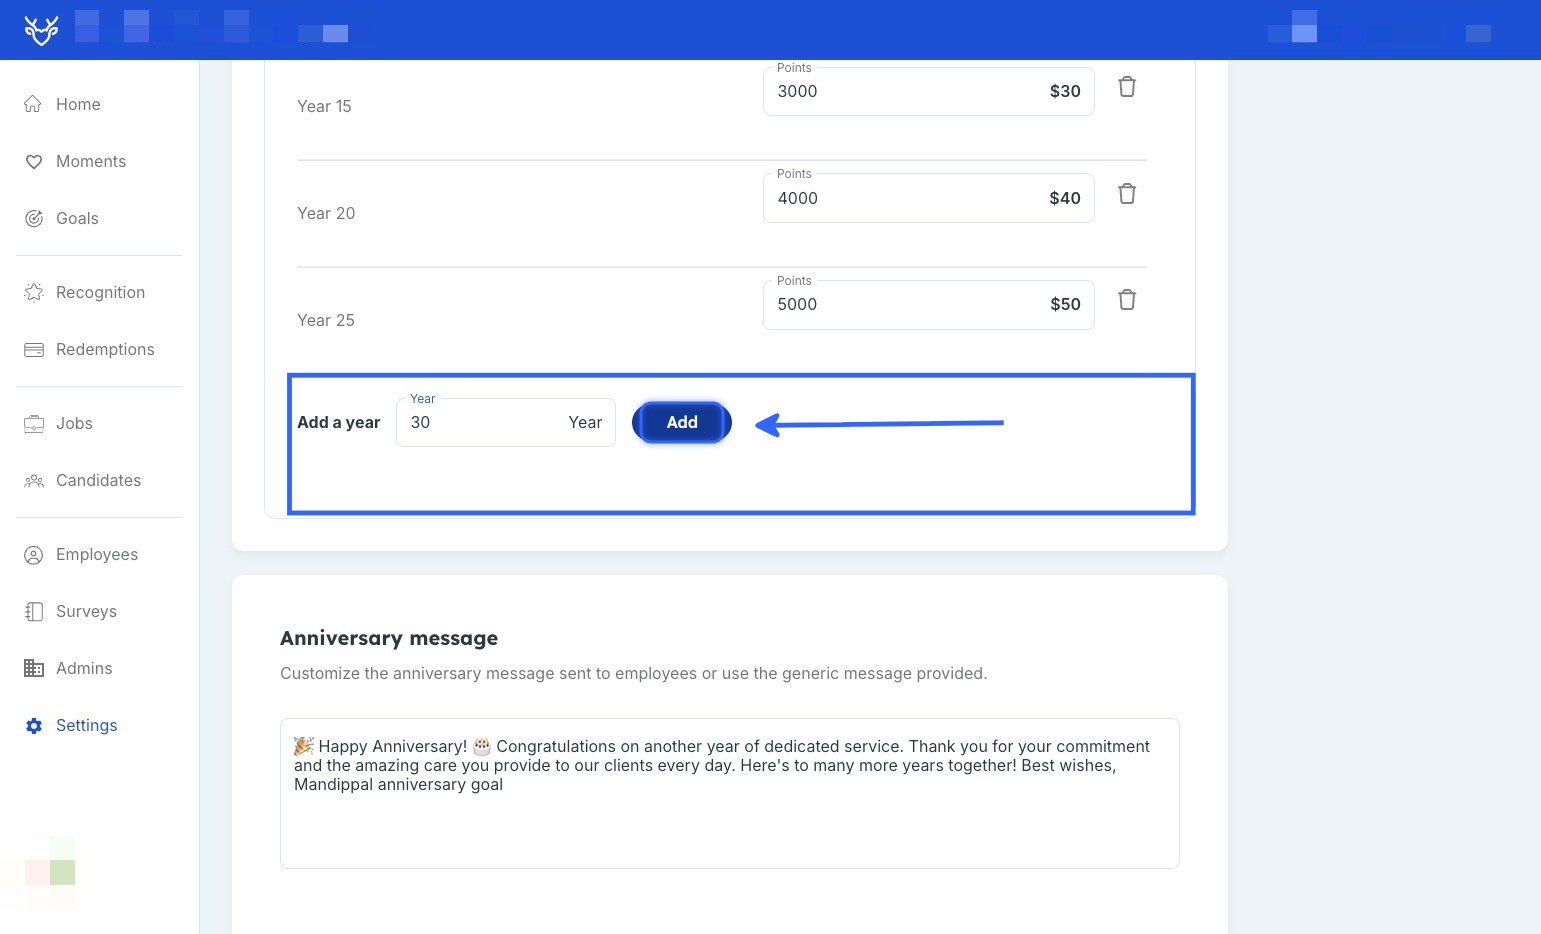The height and width of the screenshot is (934, 1541).
Task: Edit the Year 25 points field with 5000
Action: (928, 304)
